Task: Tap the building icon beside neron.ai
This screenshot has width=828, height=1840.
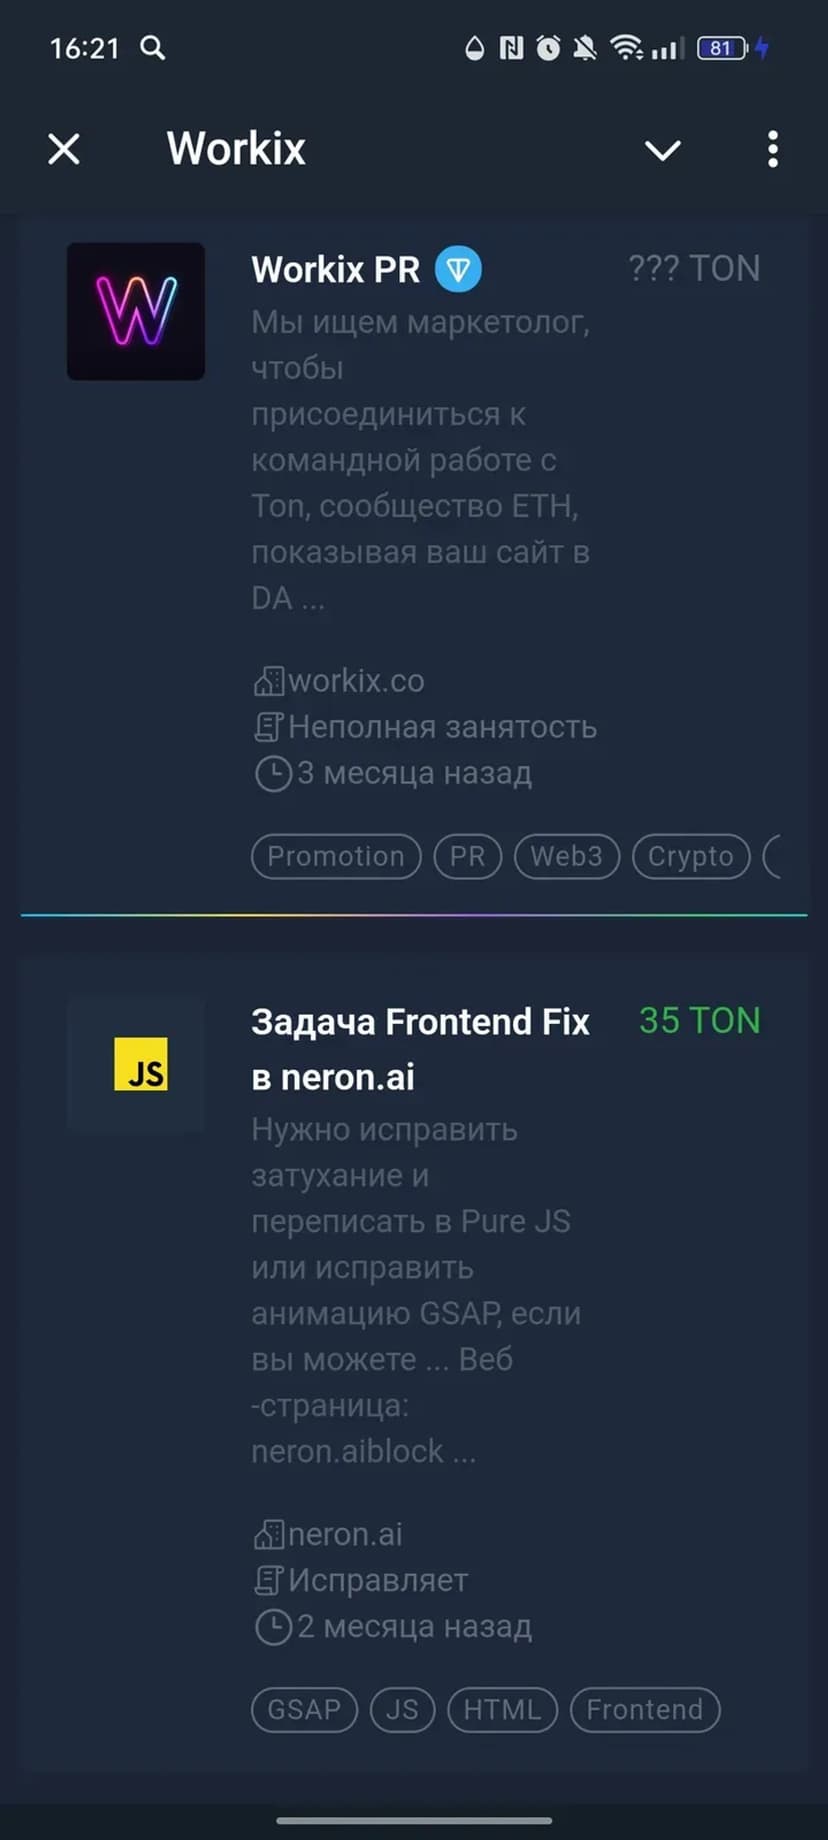Action: (268, 1534)
